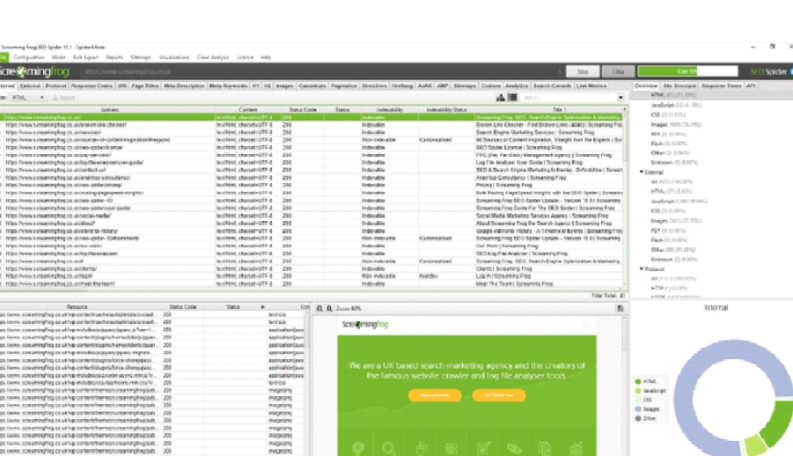This screenshot has height=456, width=793.
Task: Click the URL input field in the header
Action: point(322,71)
